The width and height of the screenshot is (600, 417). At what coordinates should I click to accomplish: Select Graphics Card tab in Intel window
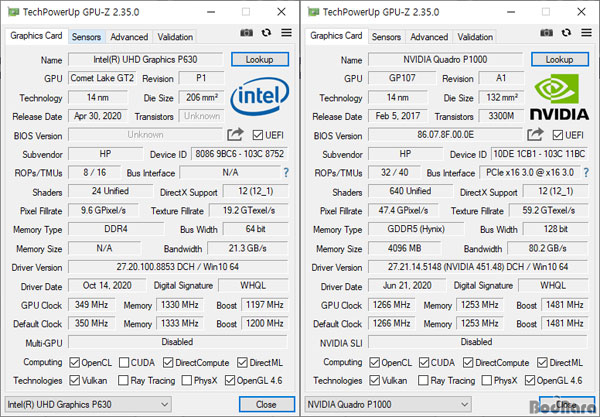click(x=36, y=36)
